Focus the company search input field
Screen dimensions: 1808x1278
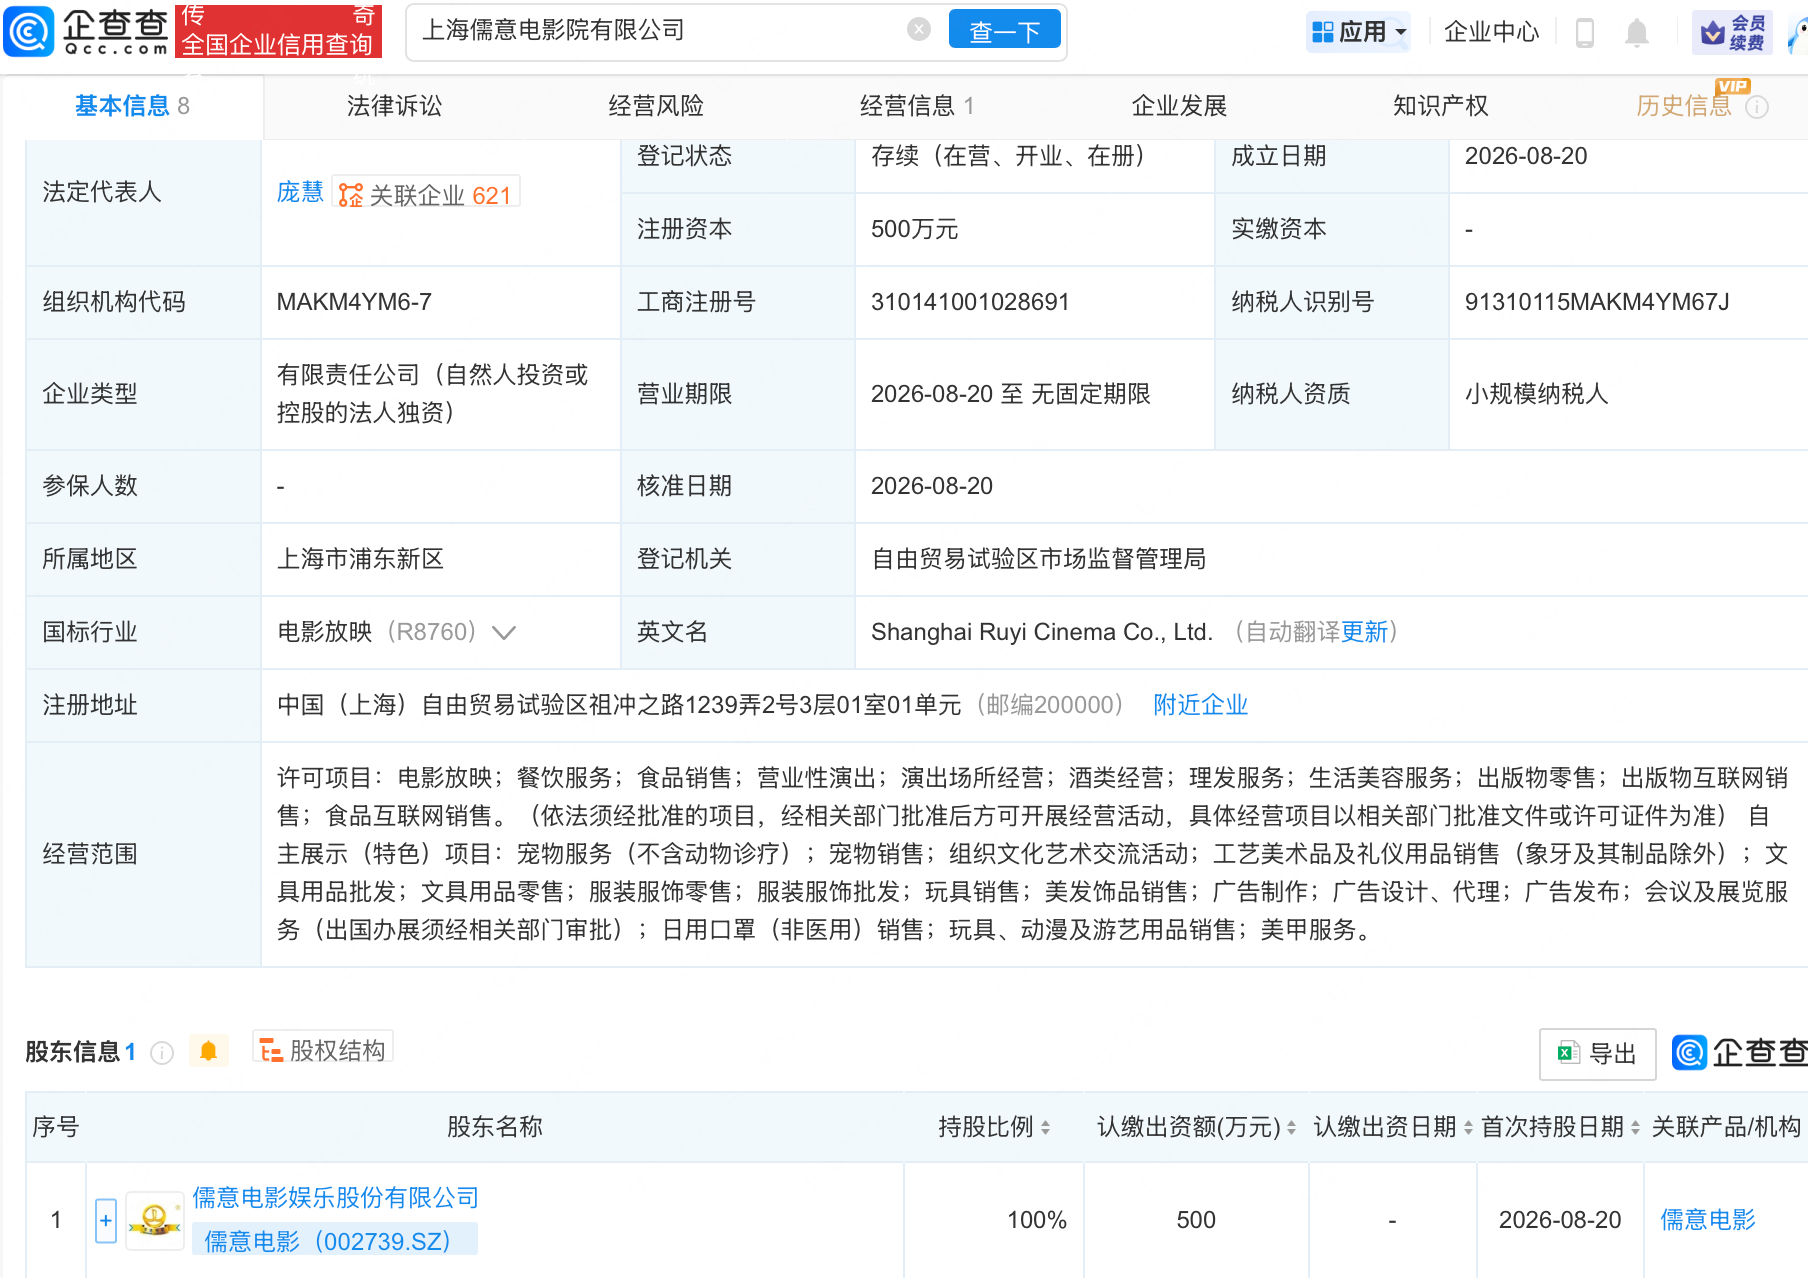click(661, 31)
